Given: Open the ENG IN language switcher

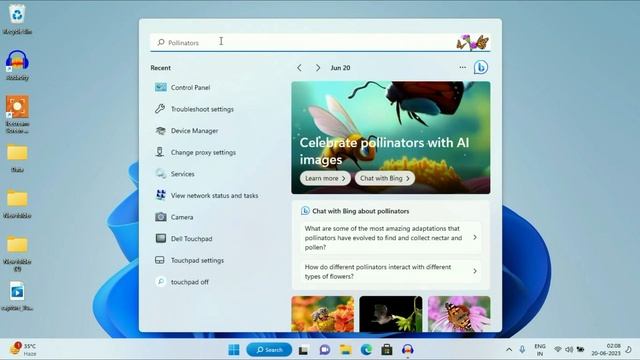Looking at the screenshot, I should pos(540,350).
